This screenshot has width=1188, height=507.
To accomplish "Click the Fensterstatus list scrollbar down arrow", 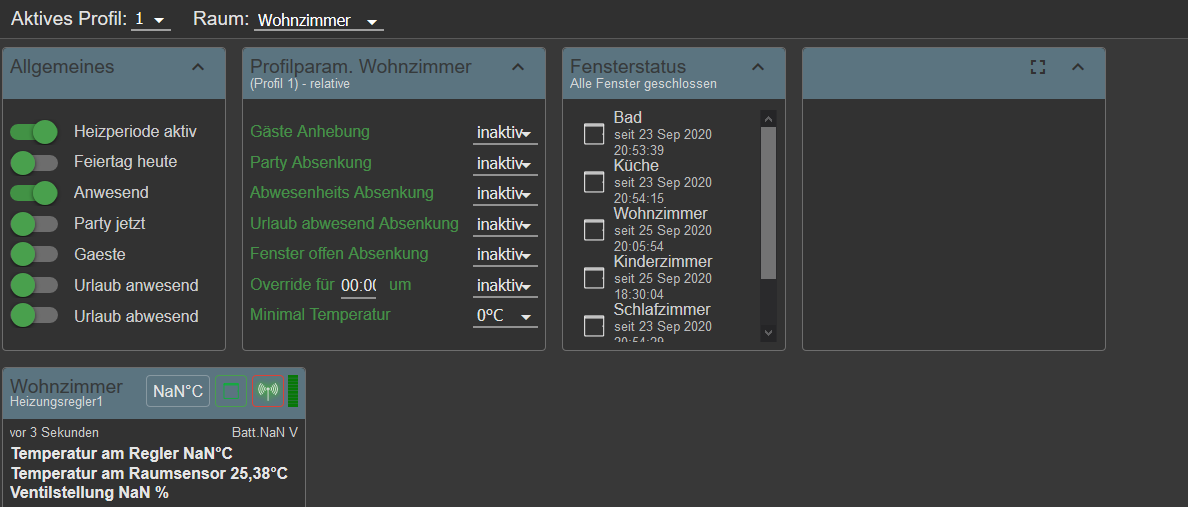I will 768,332.
